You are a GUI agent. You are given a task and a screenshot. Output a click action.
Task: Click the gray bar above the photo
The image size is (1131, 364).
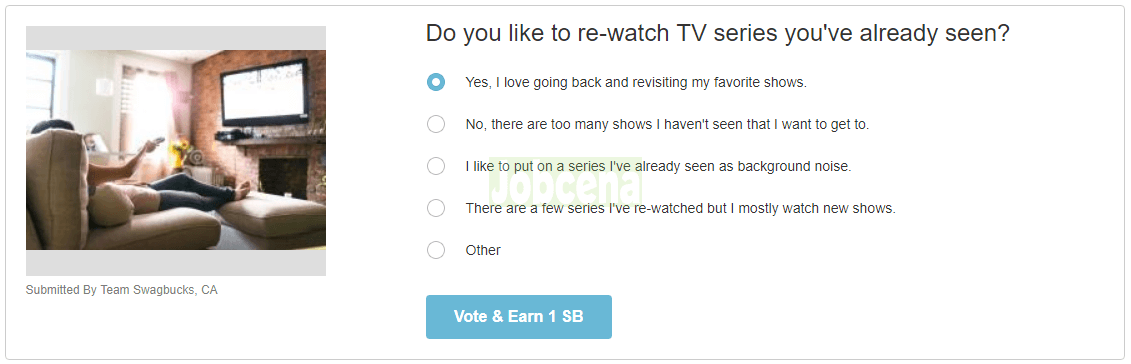coord(176,38)
